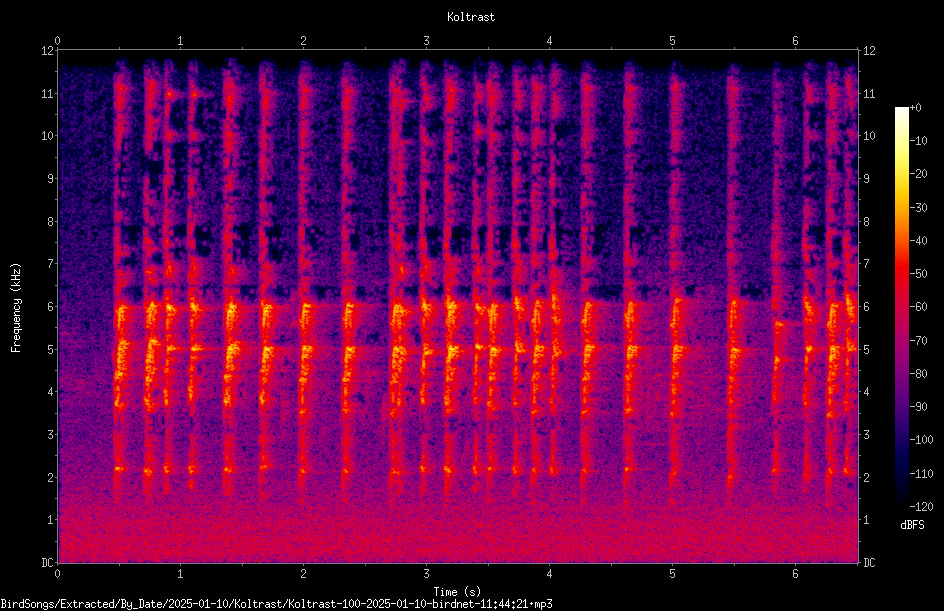Viewport: 944px width, 611px height.
Task: Click the dBFS unit label under color bar
Action: [912, 525]
